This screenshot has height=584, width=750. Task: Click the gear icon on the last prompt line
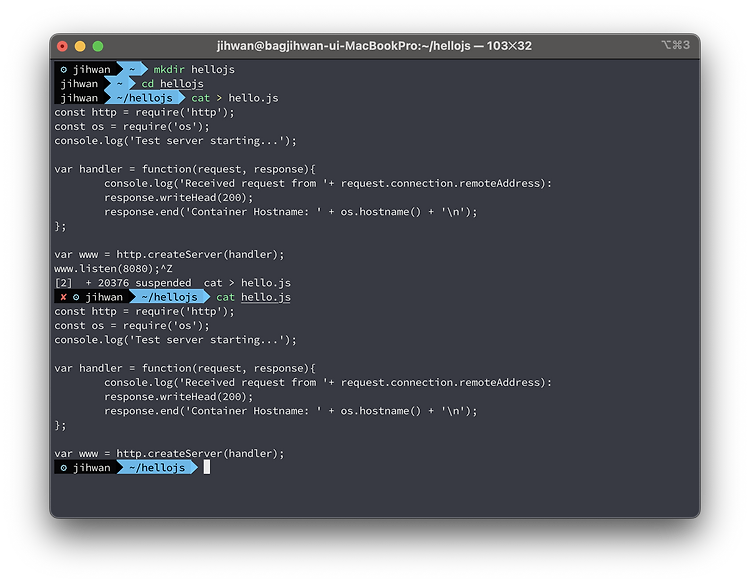point(64,468)
